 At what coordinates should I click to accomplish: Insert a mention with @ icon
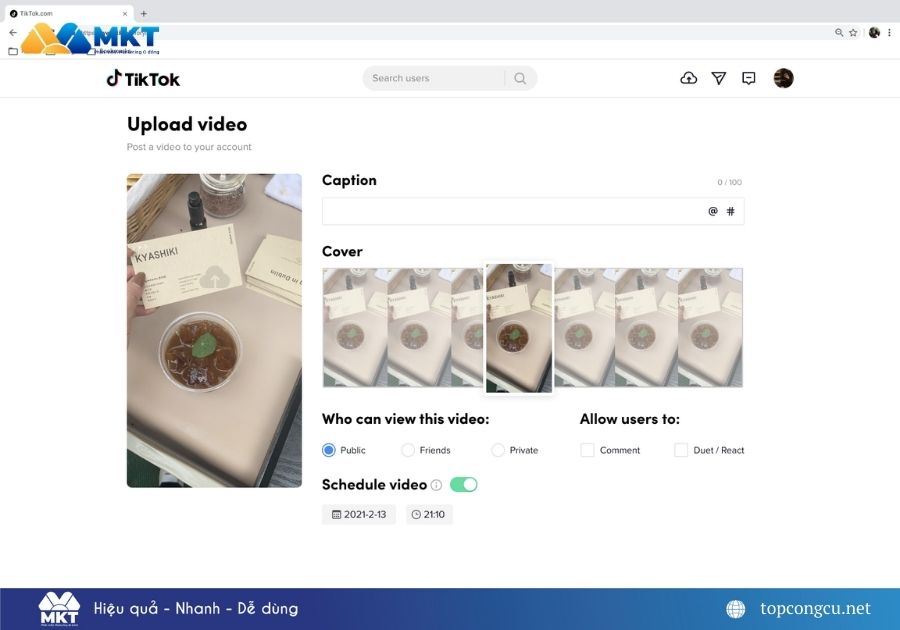pyautogui.click(x=713, y=211)
